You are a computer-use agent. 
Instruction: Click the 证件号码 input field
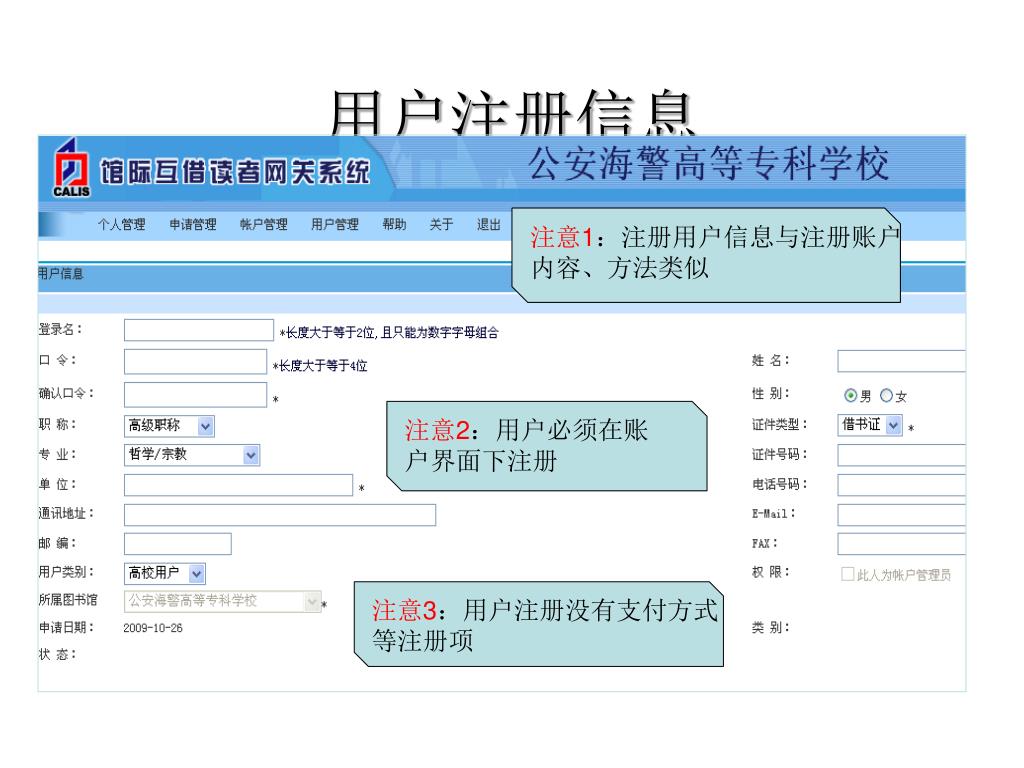pyautogui.click(x=901, y=455)
